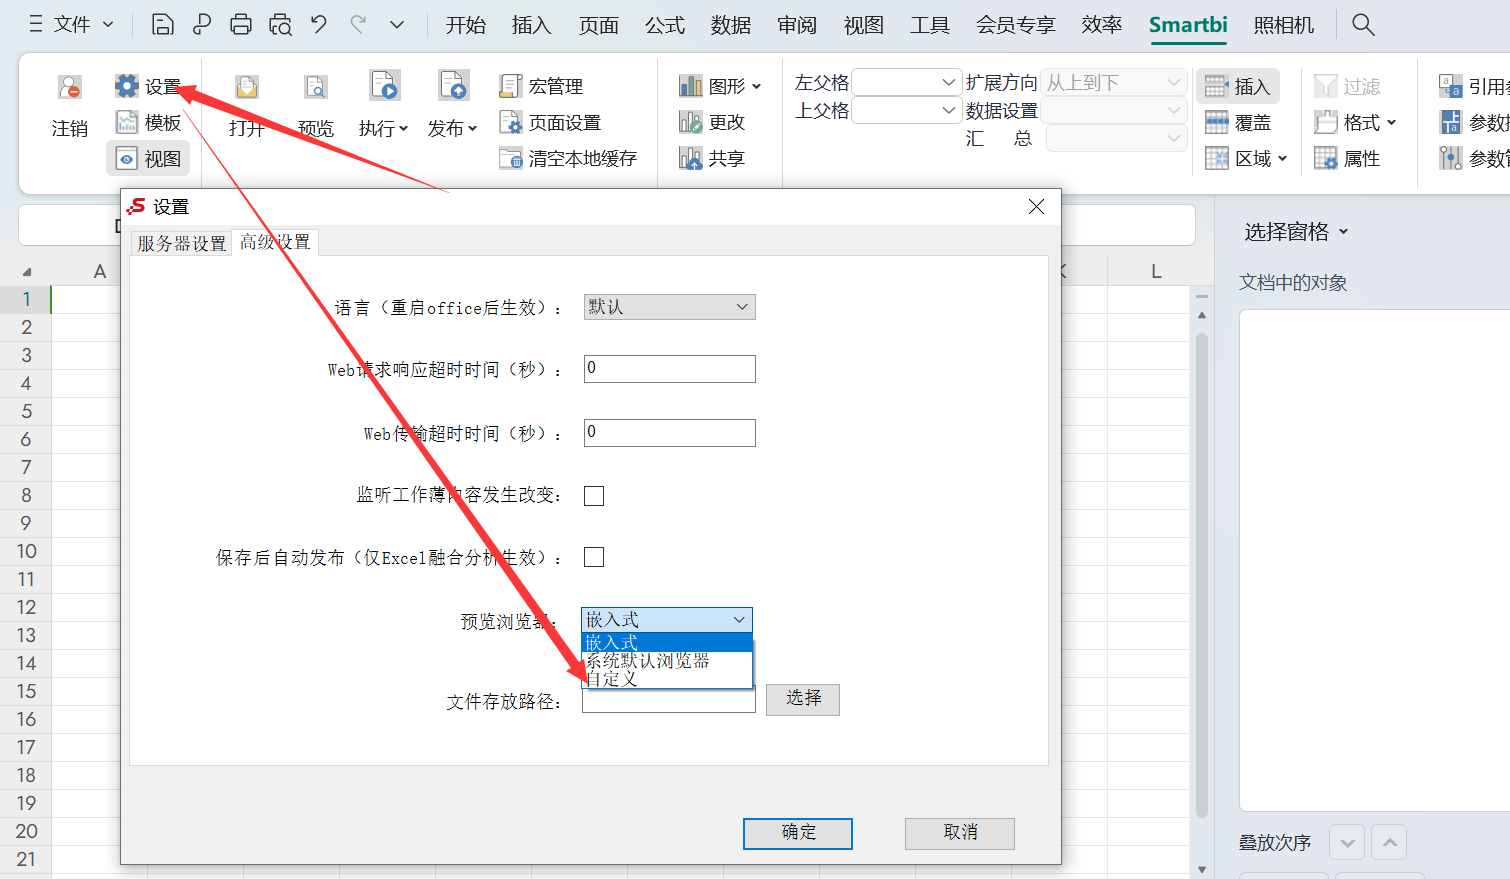
Task: Close the 设置 dialog
Action: pyautogui.click(x=1036, y=207)
